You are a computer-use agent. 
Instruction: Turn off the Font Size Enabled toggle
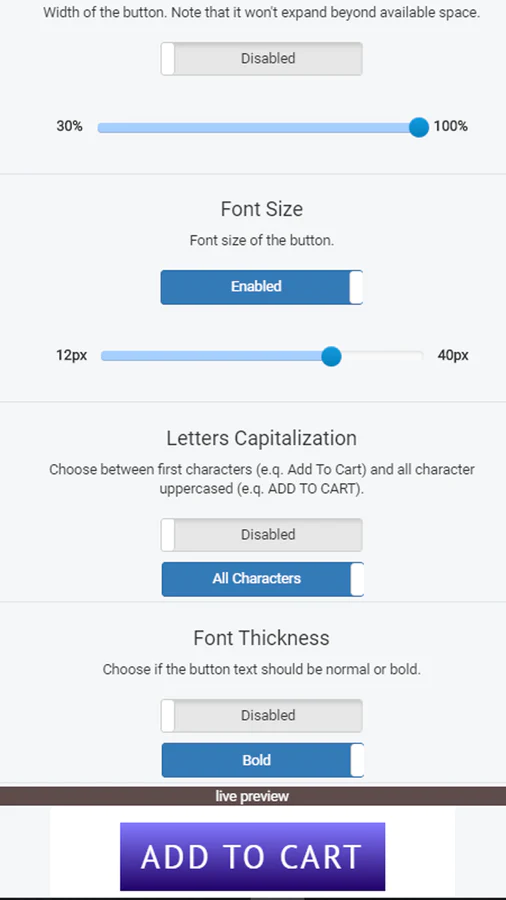click(262, 287)
